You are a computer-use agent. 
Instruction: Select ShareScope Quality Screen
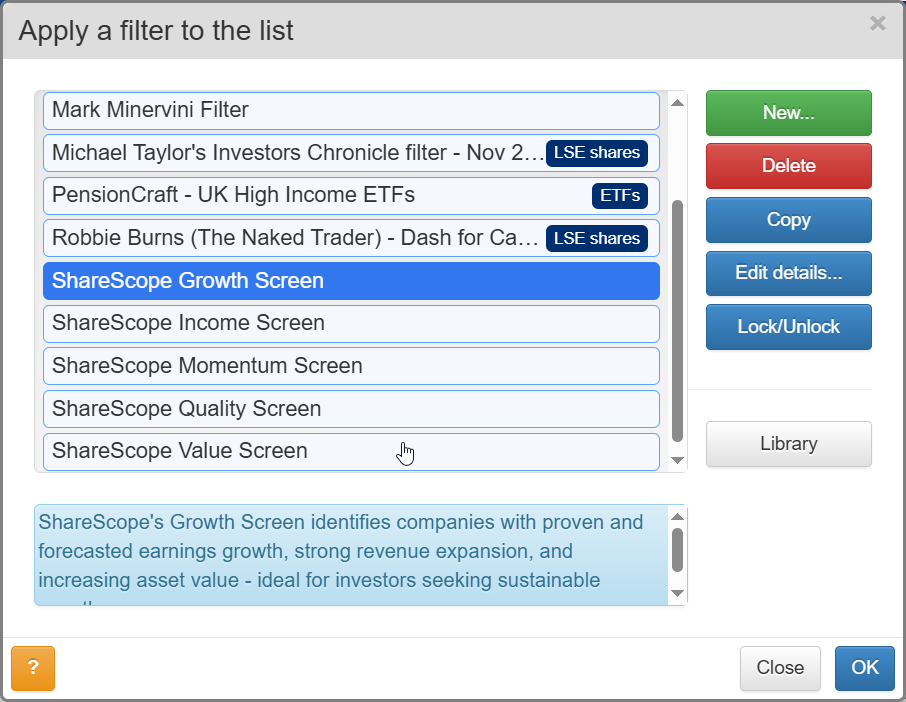point(351,409)
